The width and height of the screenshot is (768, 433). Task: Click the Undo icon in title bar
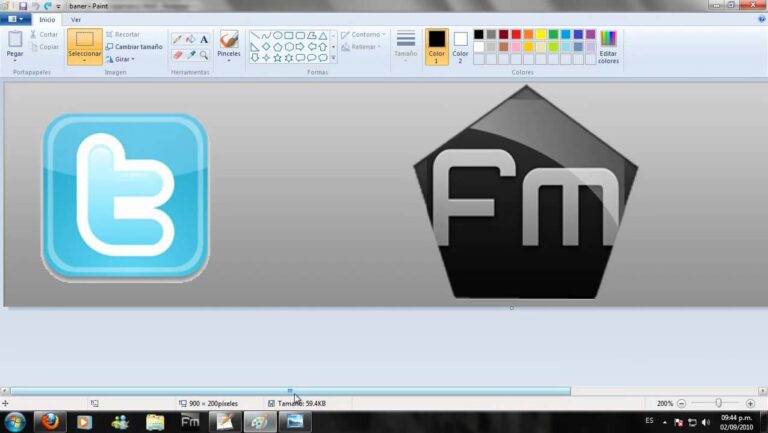(x=35, y=6)
